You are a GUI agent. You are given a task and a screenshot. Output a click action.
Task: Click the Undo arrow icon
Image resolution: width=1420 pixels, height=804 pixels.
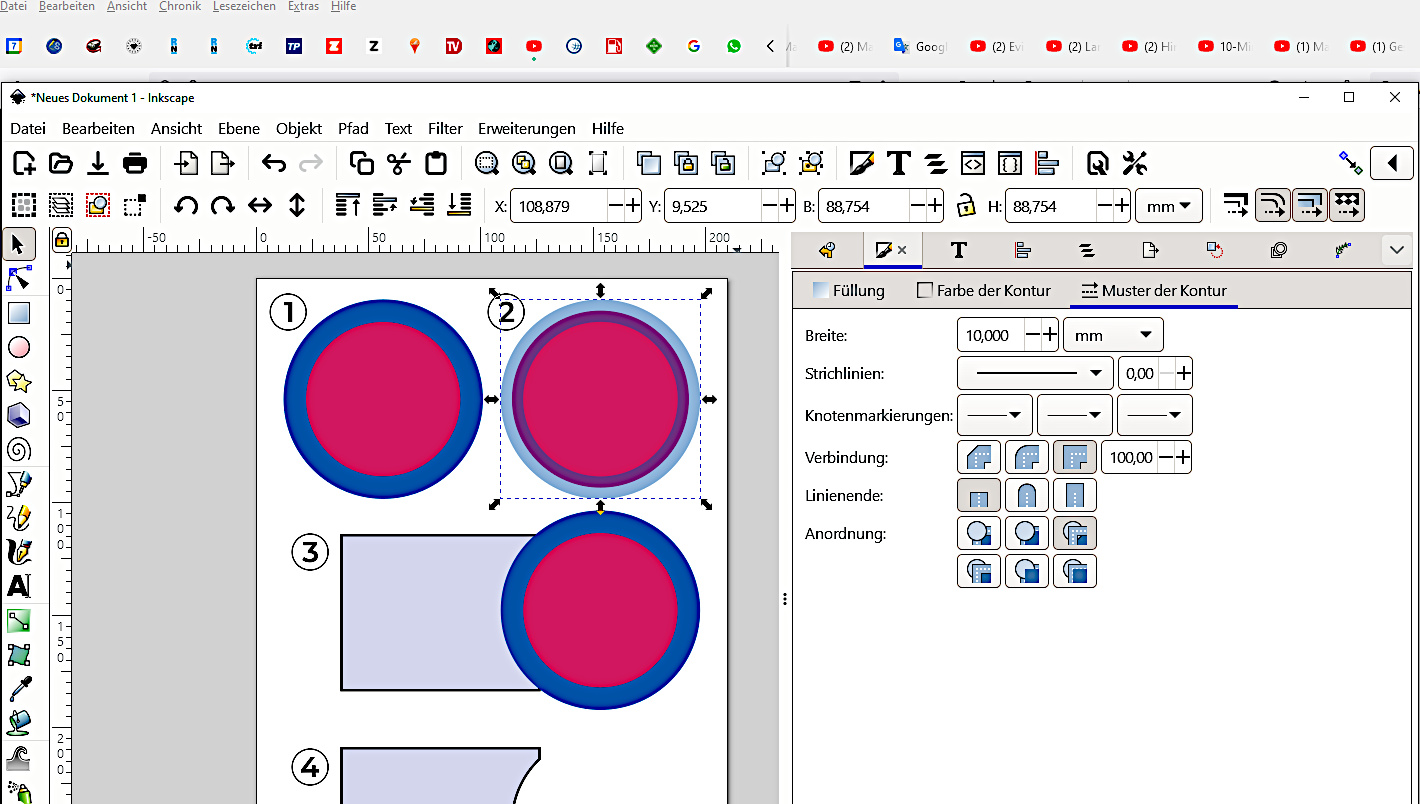tap(273, 163)
